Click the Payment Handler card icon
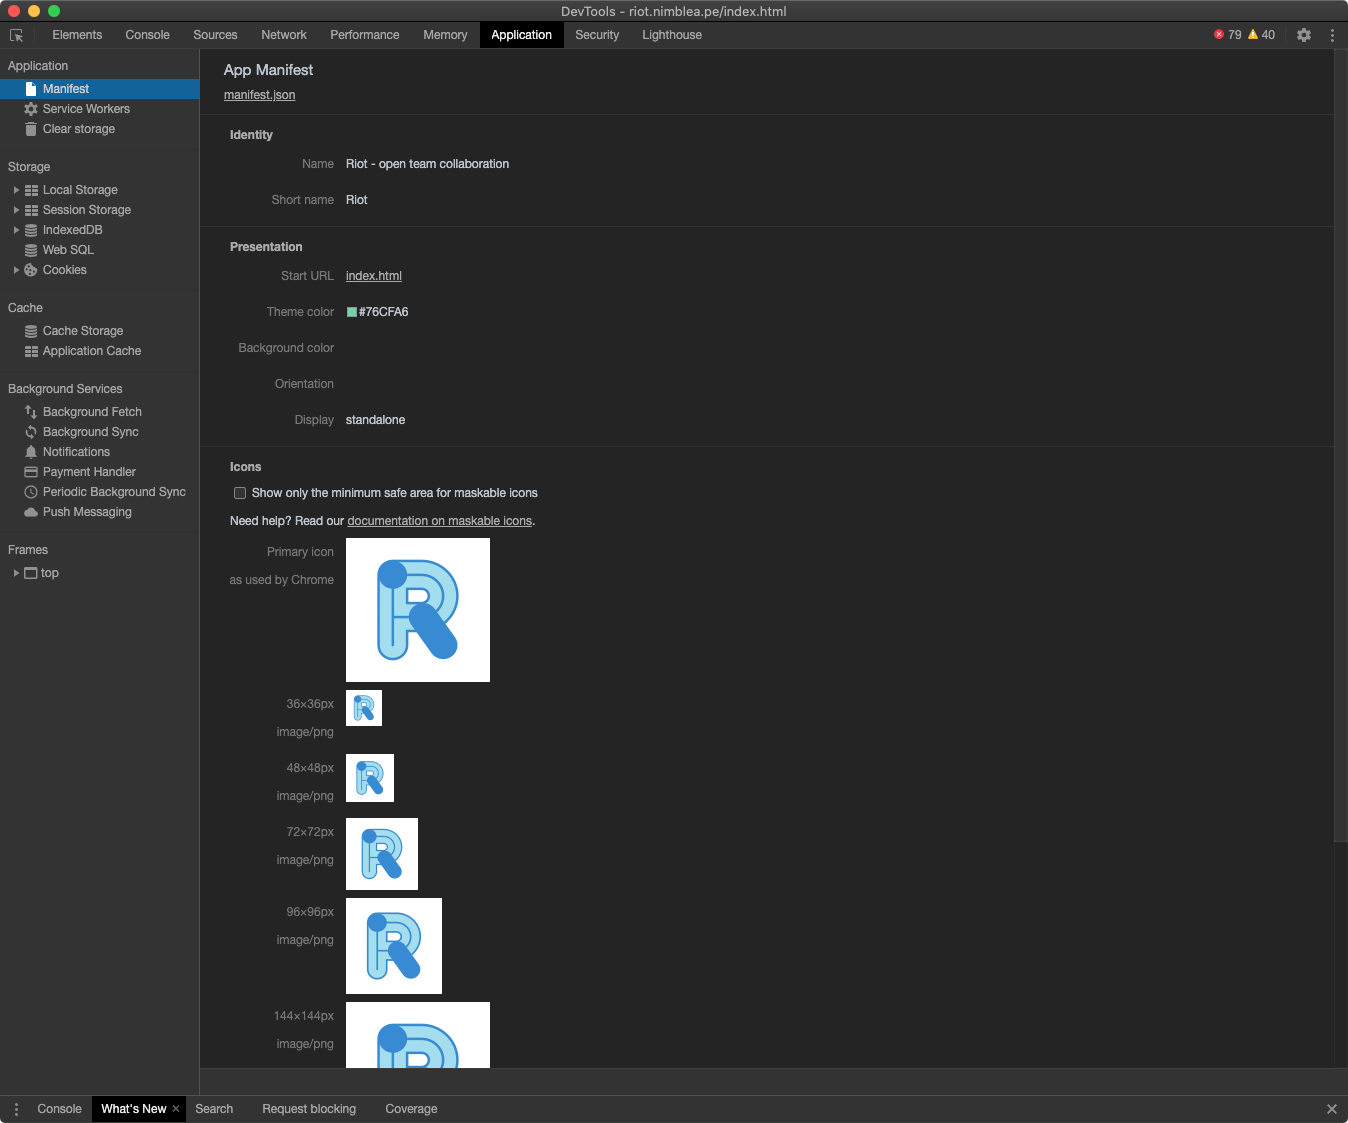The image size is (1348, 1123). (31, 472)
